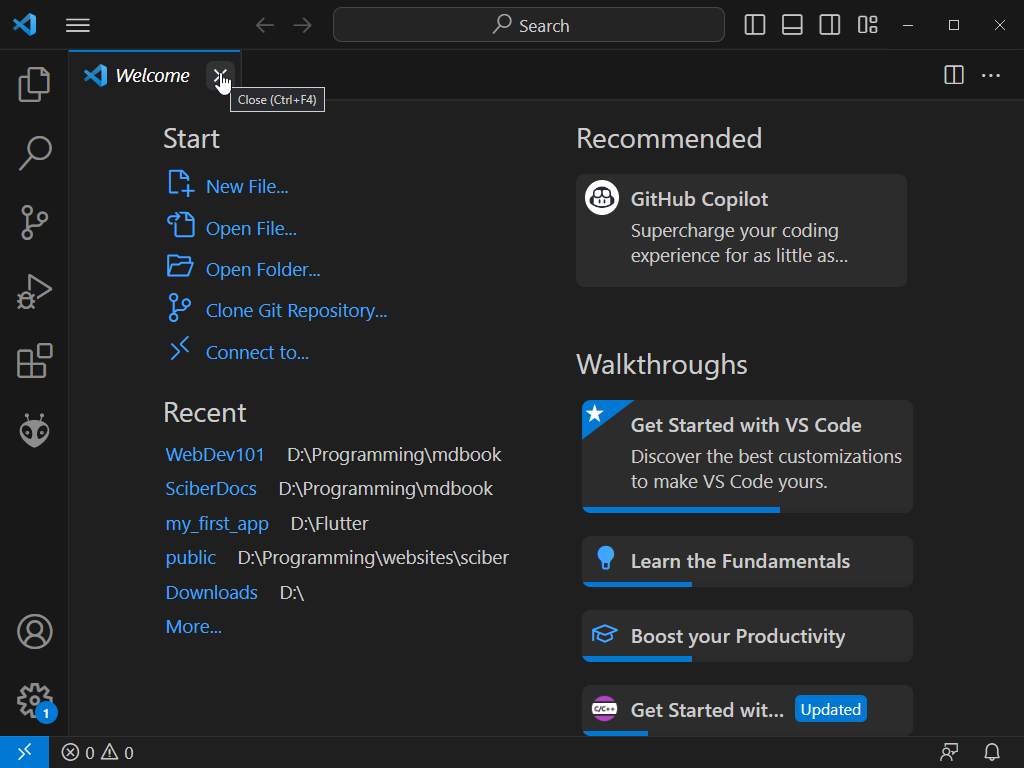
Task: Click the New File link
Action: pyautogui.click(x=247, y=187)
